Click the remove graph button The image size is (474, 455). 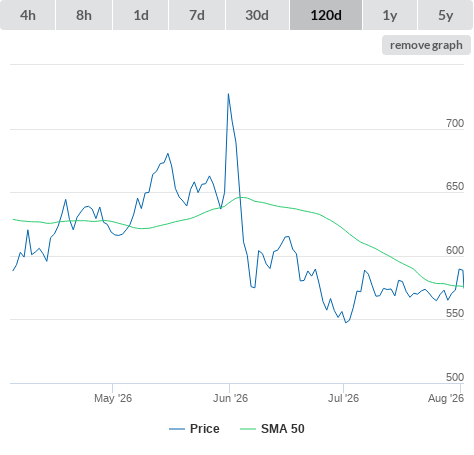(x=426, y=45)
